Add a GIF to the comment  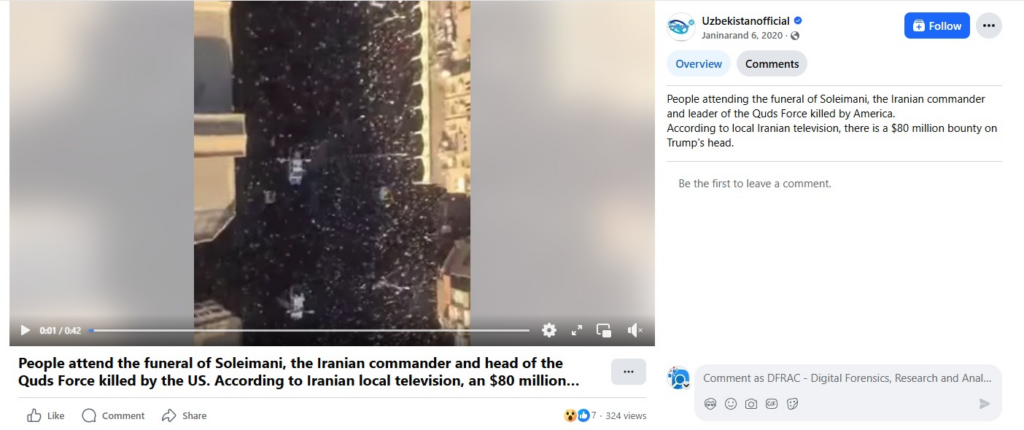point(772,404)
